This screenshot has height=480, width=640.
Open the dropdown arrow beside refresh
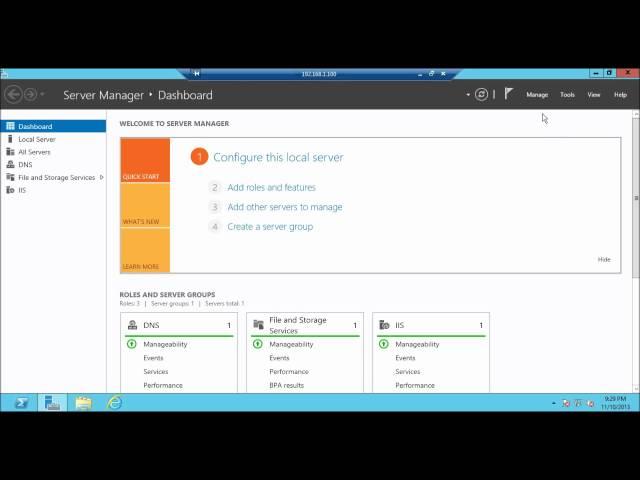468,95
